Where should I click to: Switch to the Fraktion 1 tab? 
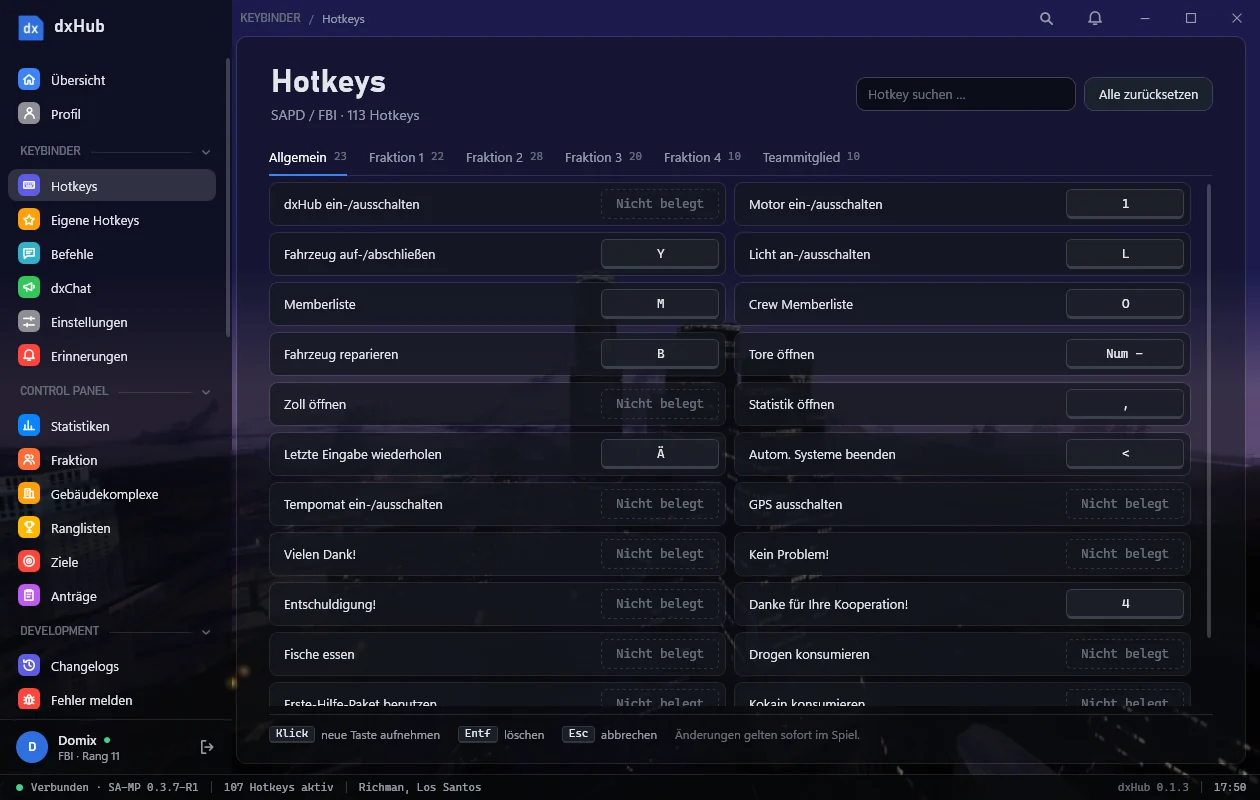pyautogui.click(x=406, y=157)
